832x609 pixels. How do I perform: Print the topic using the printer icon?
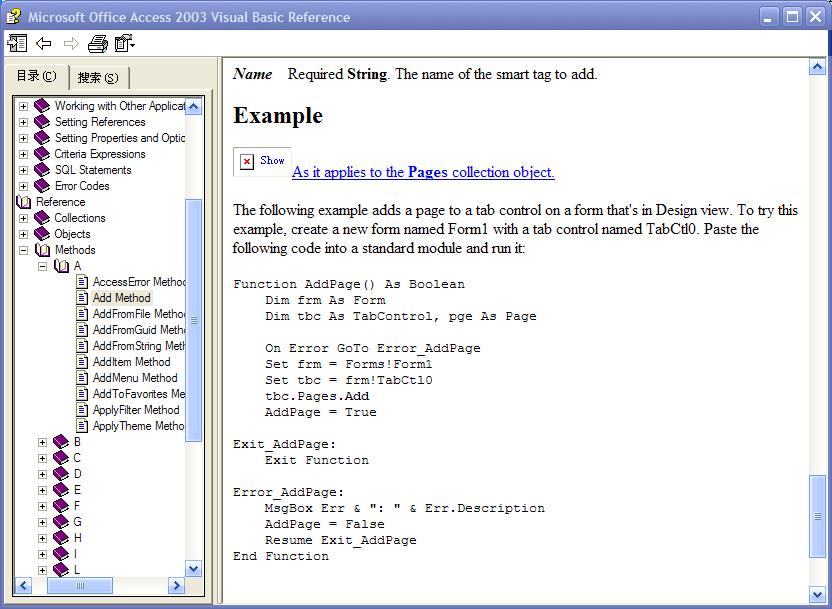(98, 44)
